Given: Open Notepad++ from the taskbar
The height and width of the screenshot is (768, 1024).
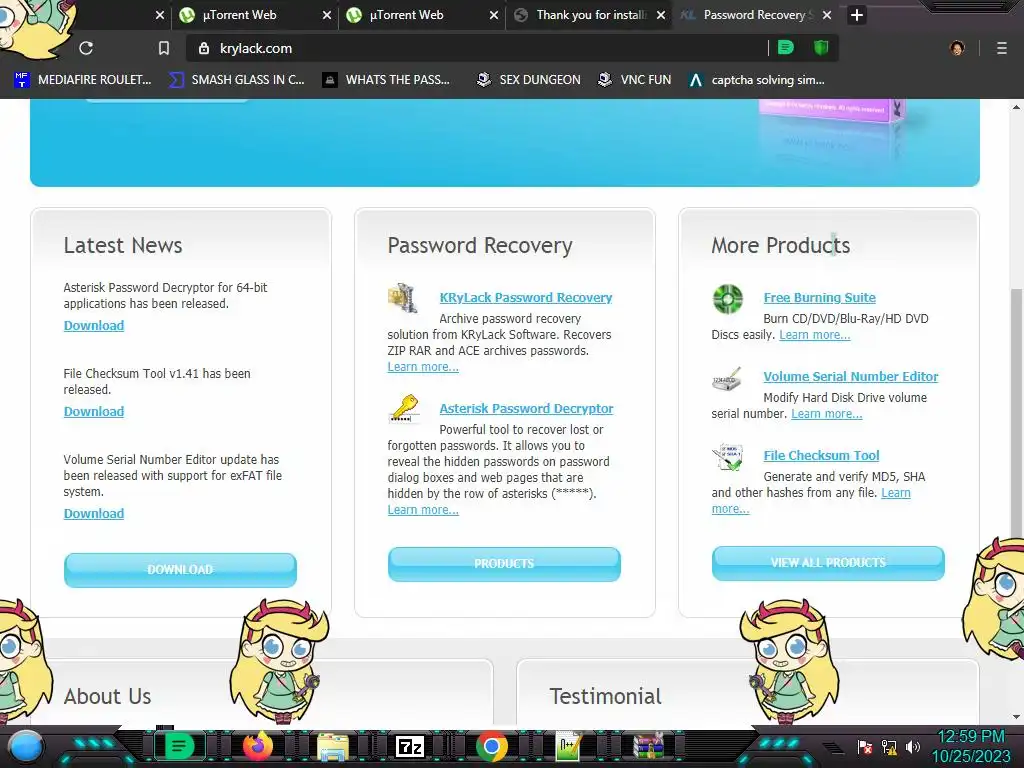Looking at the screenshot, I should tap(568, 746).
